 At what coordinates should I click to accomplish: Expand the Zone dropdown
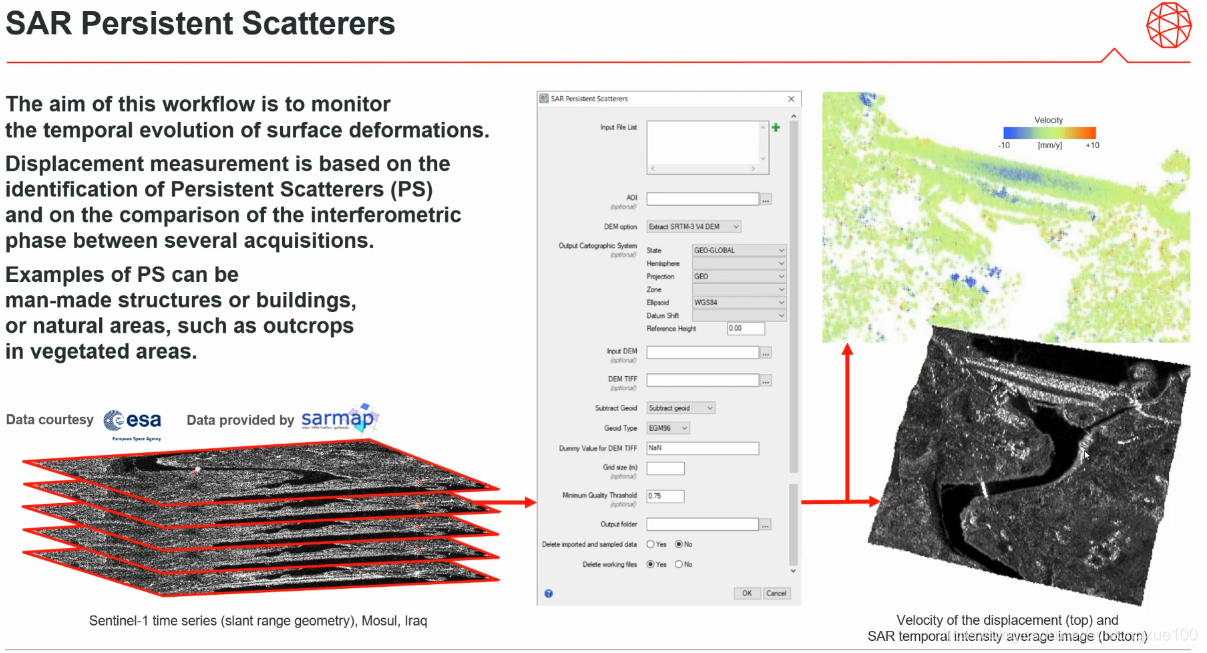[x=739, y=289]
